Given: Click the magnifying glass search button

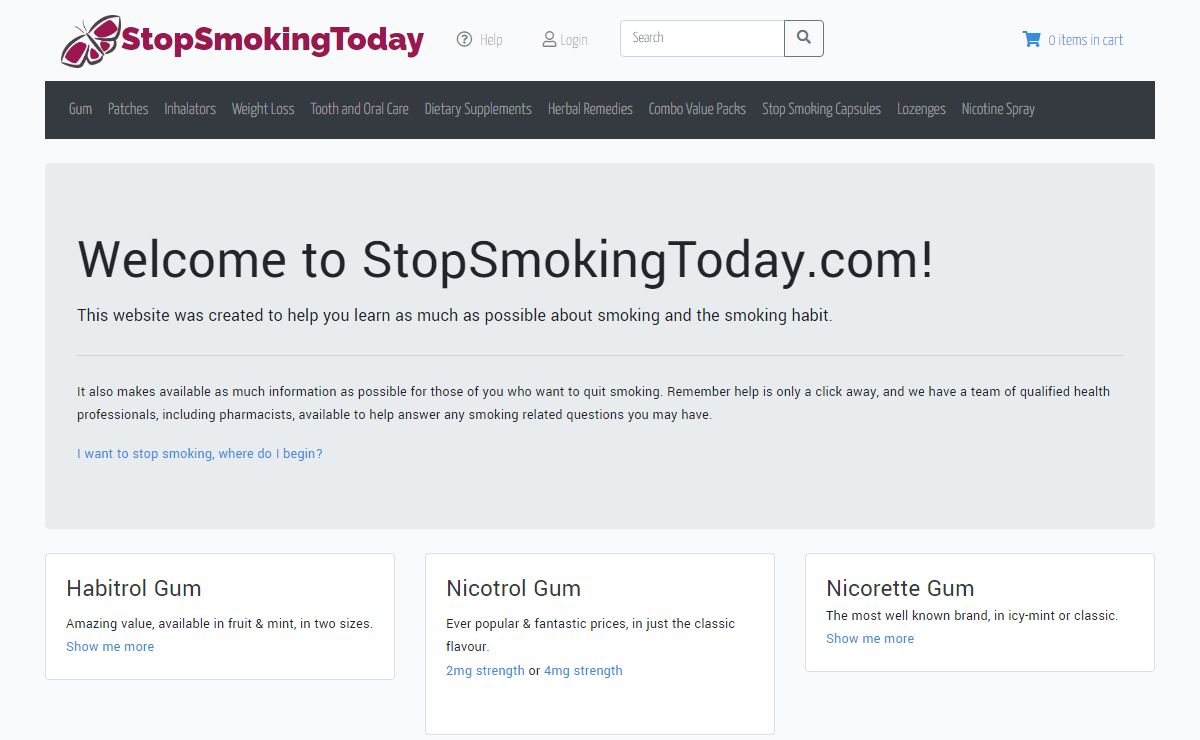Looking at the screenshot, I should [x=804, y=38].
